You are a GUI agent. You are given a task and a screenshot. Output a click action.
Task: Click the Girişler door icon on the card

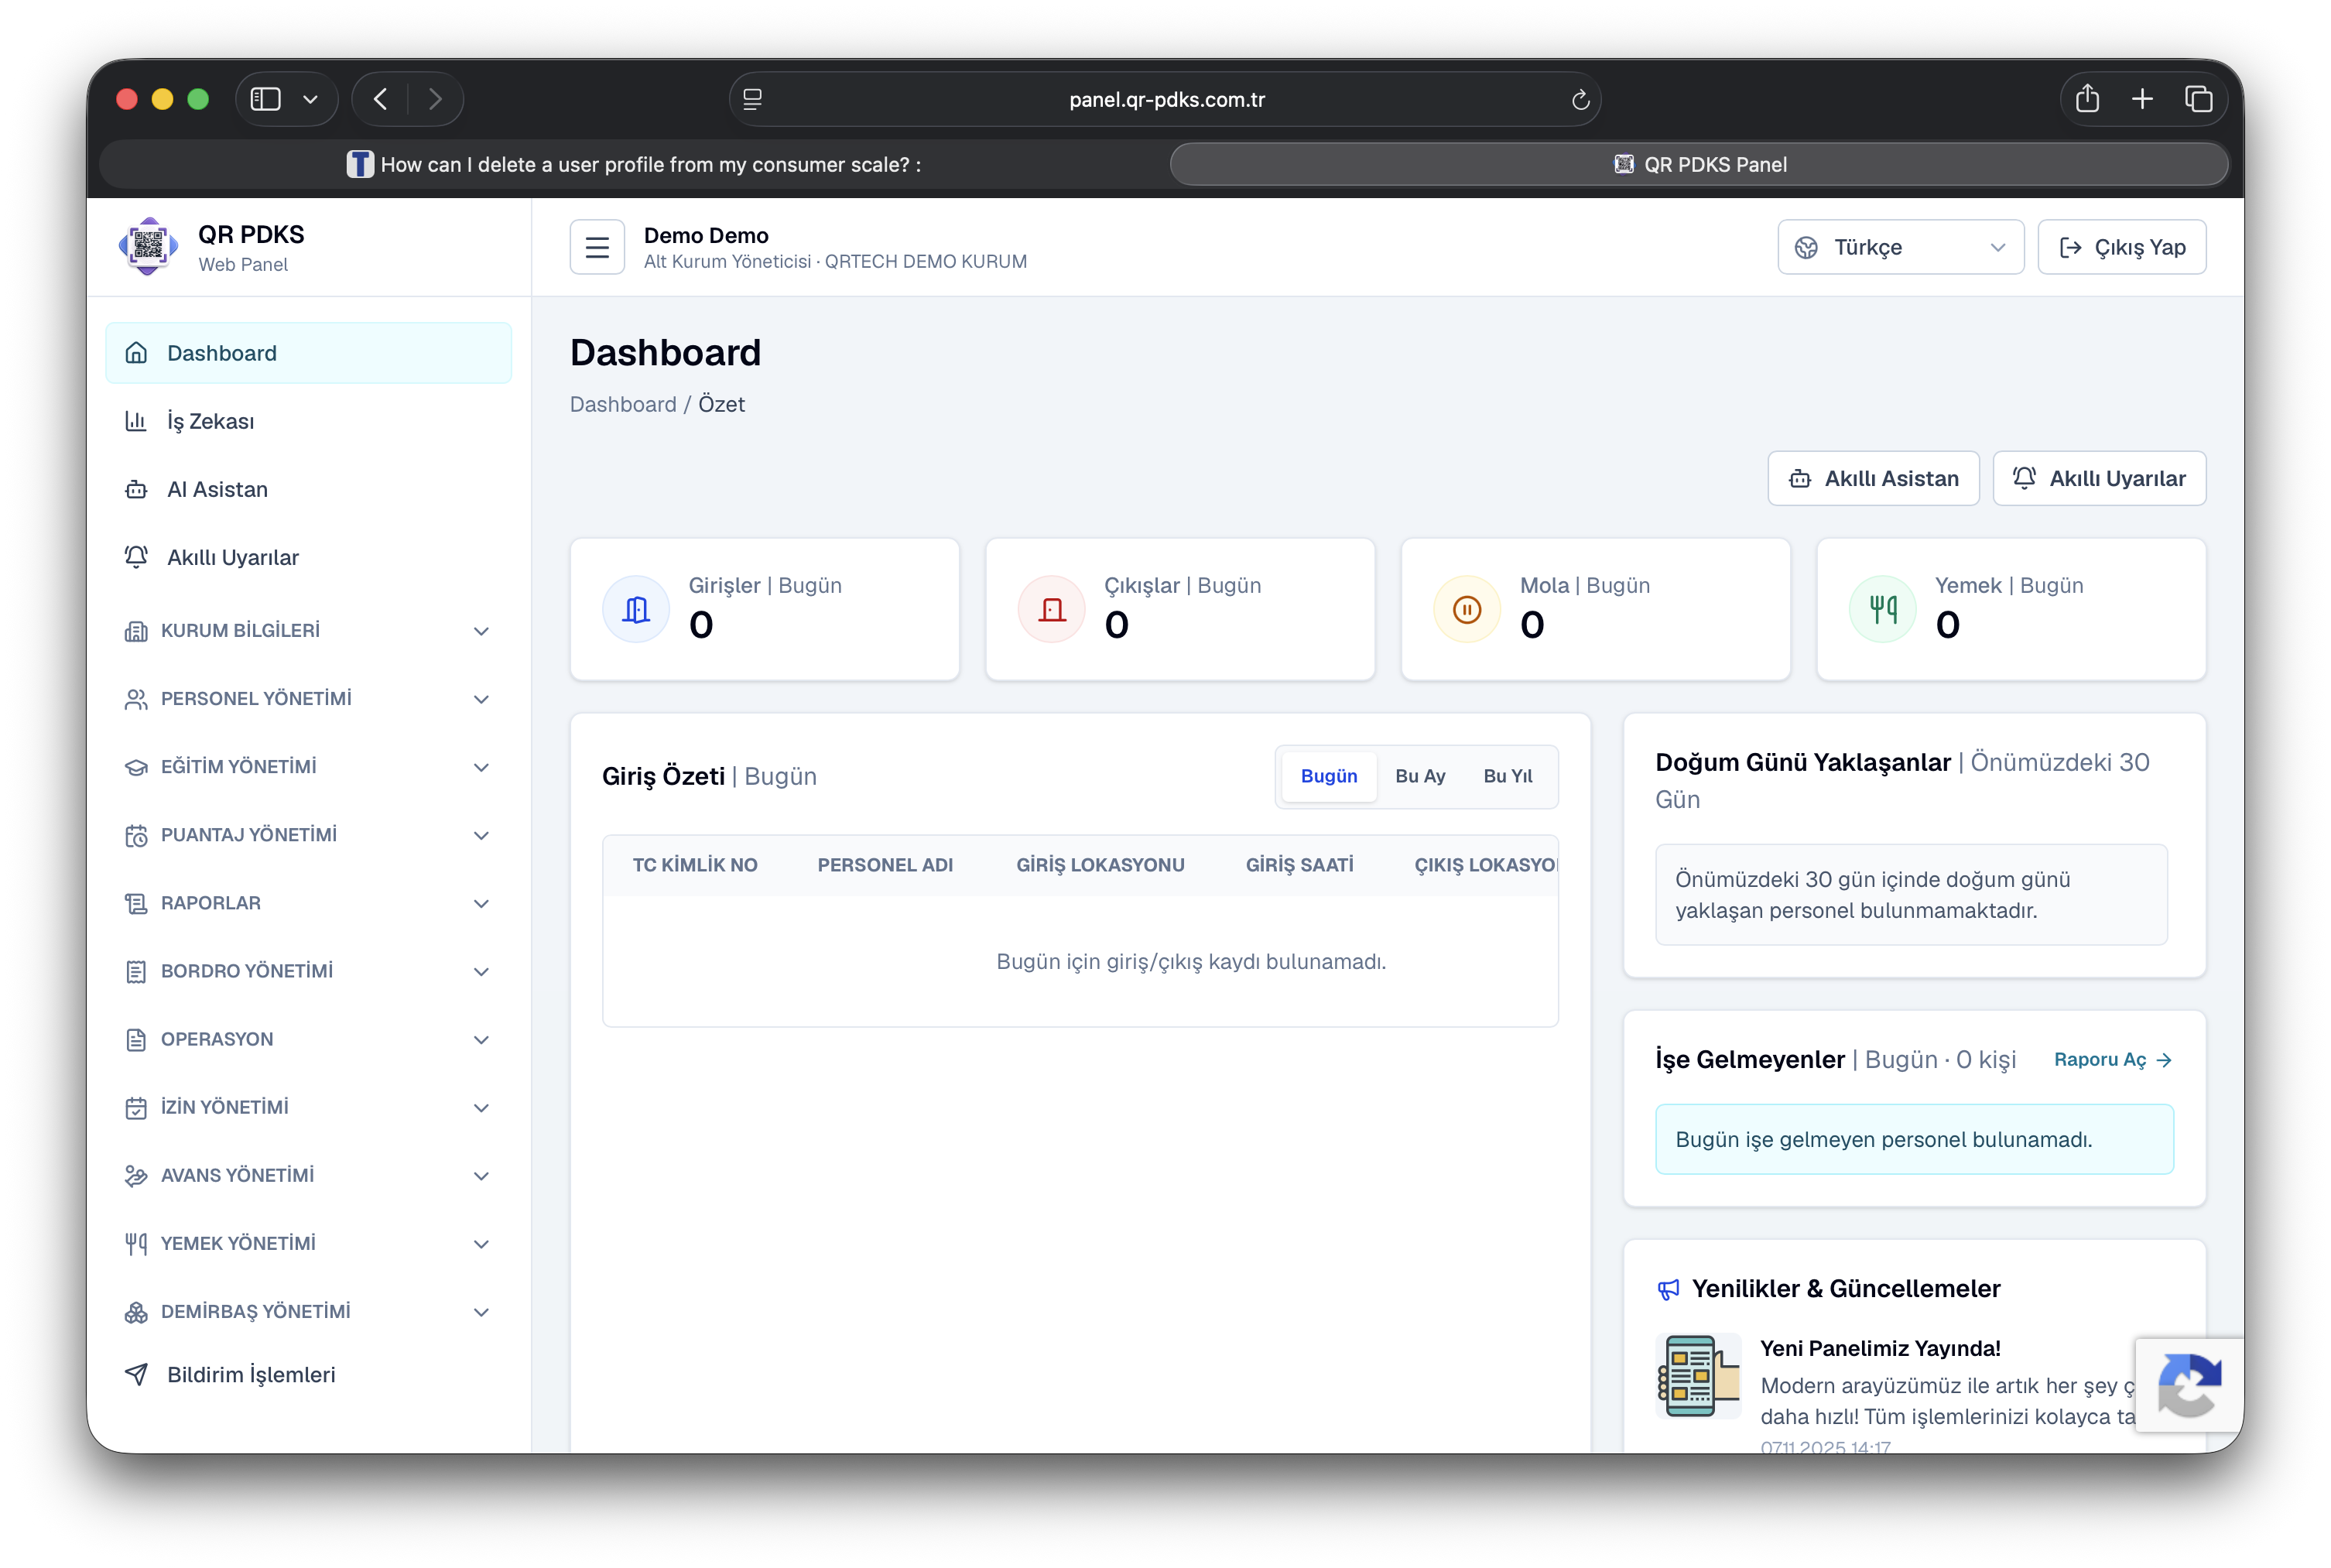tap(636, 609)
